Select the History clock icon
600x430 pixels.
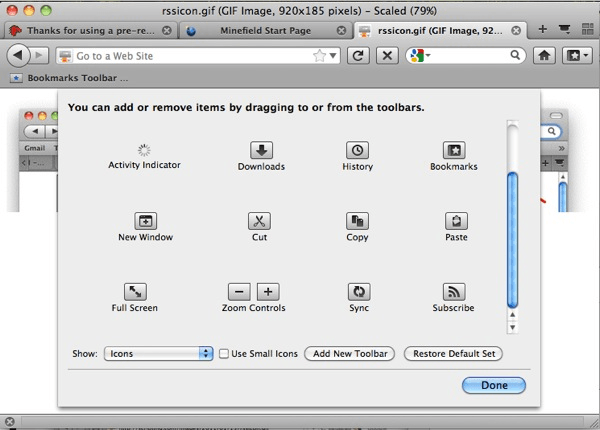tap(357, 151)
